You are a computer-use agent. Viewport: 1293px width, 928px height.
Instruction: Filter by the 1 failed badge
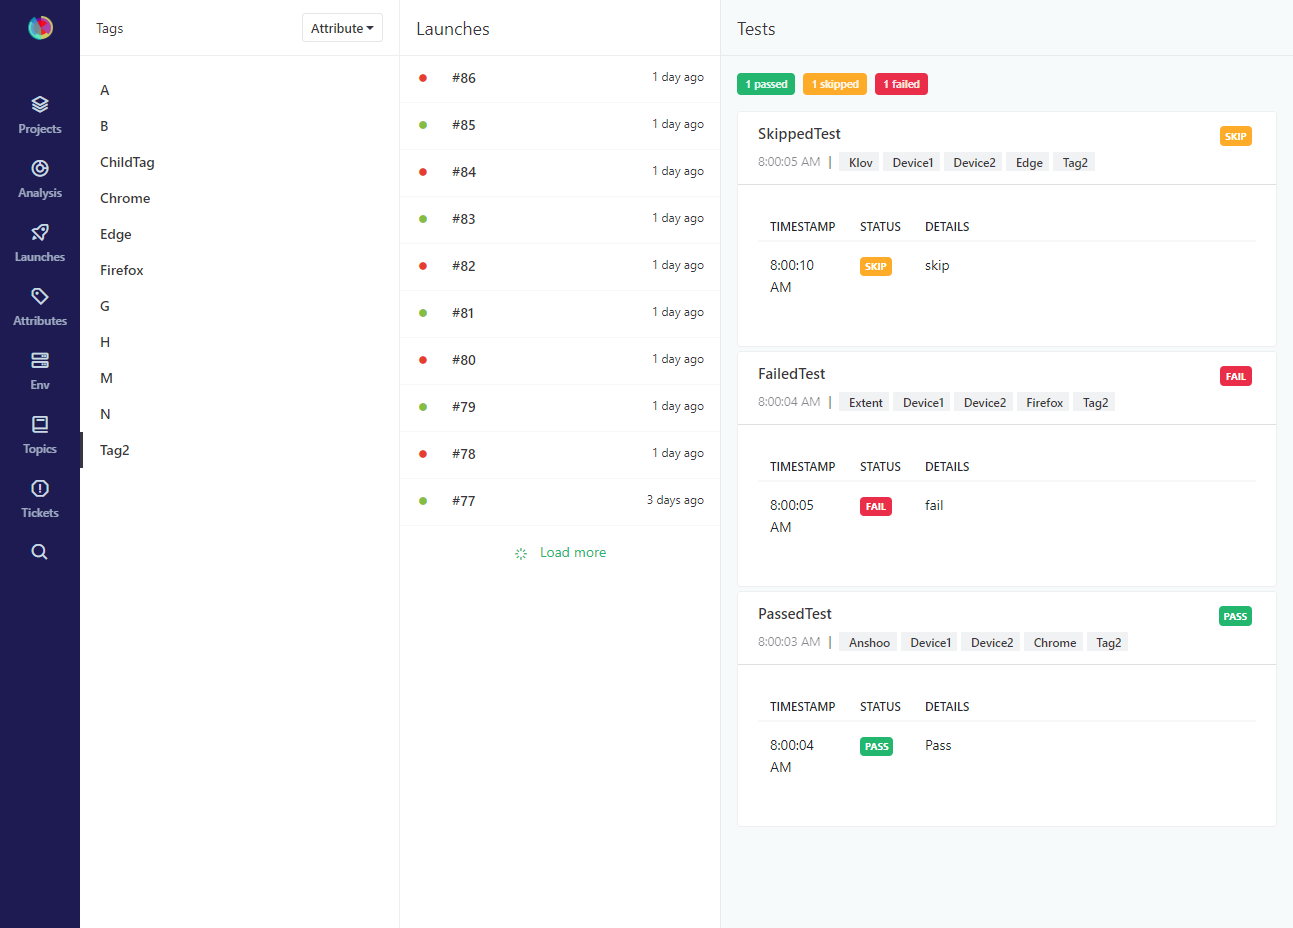click(901, 84)
